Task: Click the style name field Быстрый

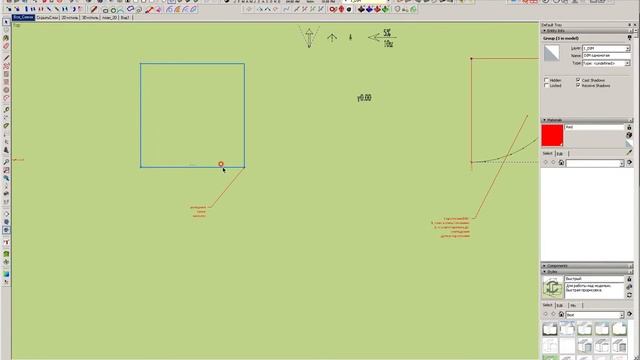Action: pyautogui.click(x=594, y=279)
